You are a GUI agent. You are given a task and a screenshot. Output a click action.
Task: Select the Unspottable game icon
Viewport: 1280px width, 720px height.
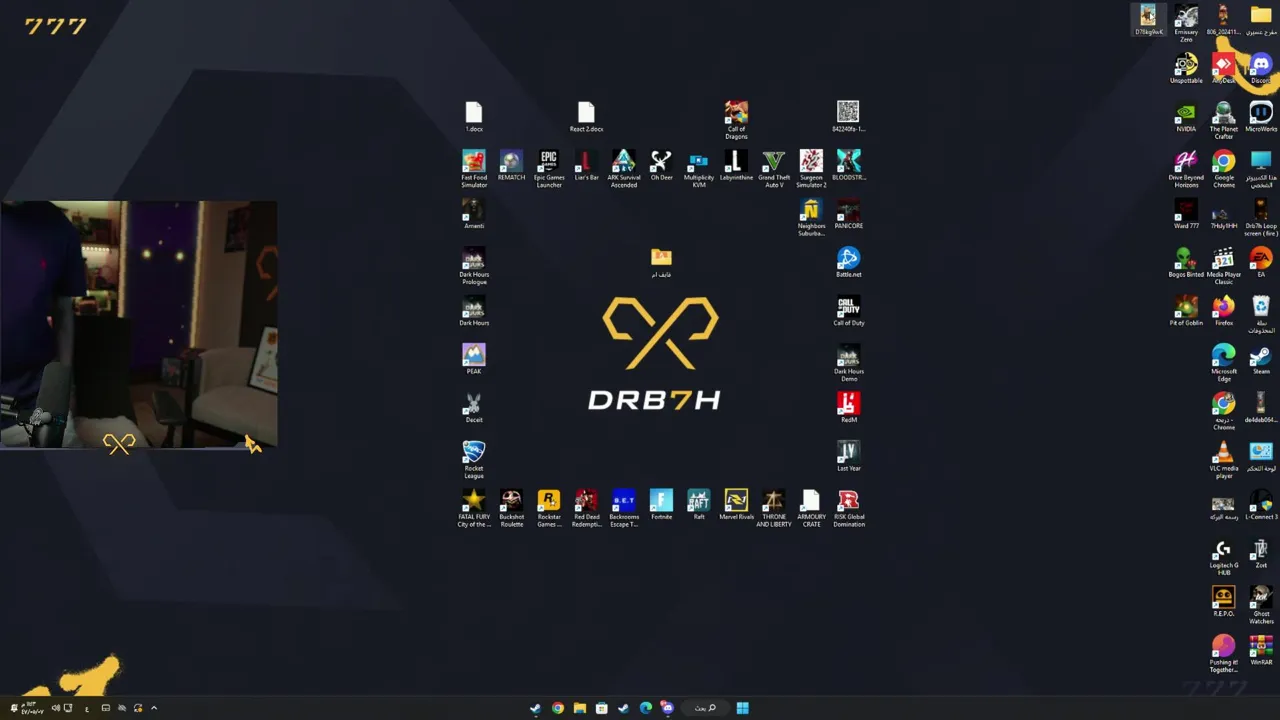point(1186,69)
